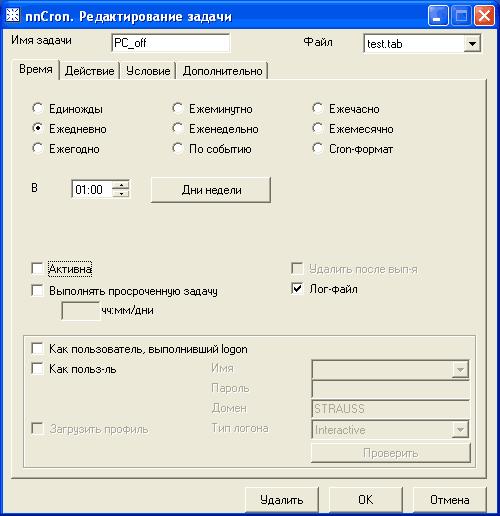The image size is (500, 516).
Task: Open the Дополнительно tab
Action: pos(222,71)
